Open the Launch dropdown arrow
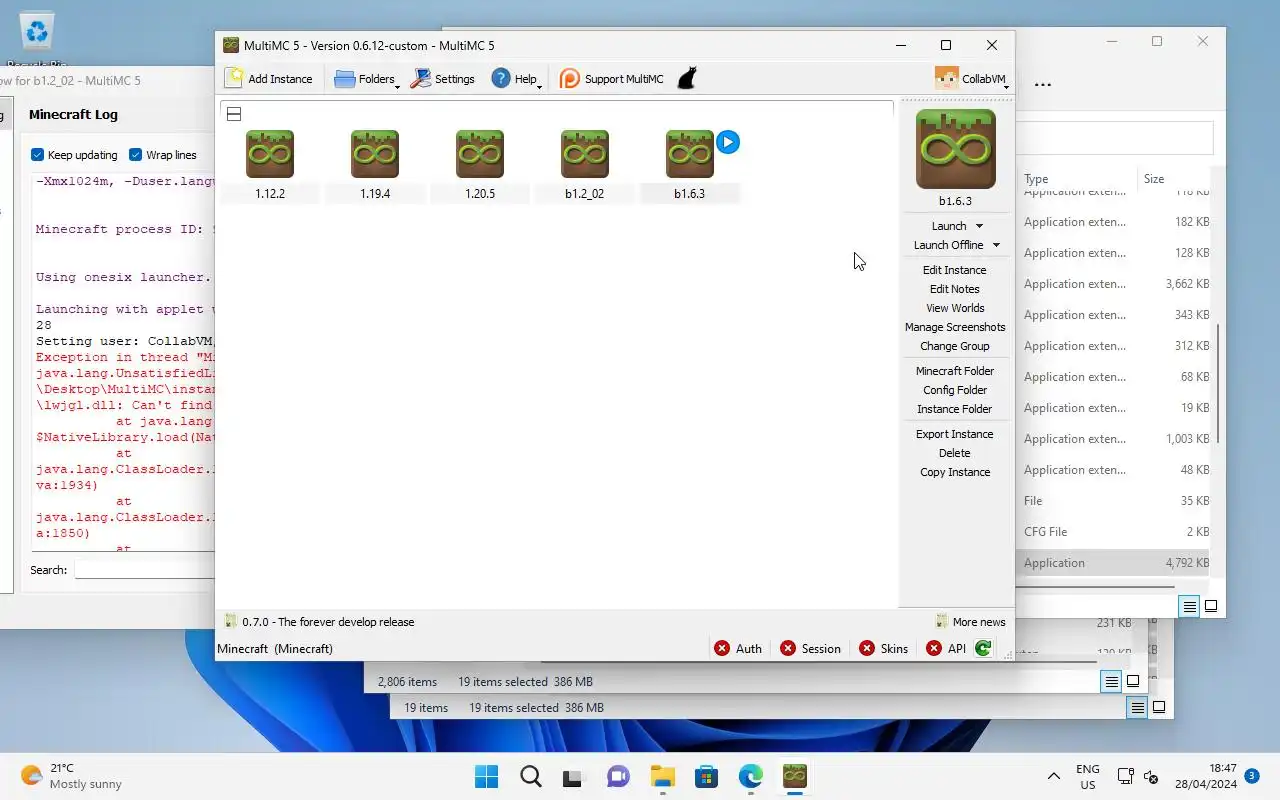The width and height of the screenshot is (1280, 800). coord(979,226)
